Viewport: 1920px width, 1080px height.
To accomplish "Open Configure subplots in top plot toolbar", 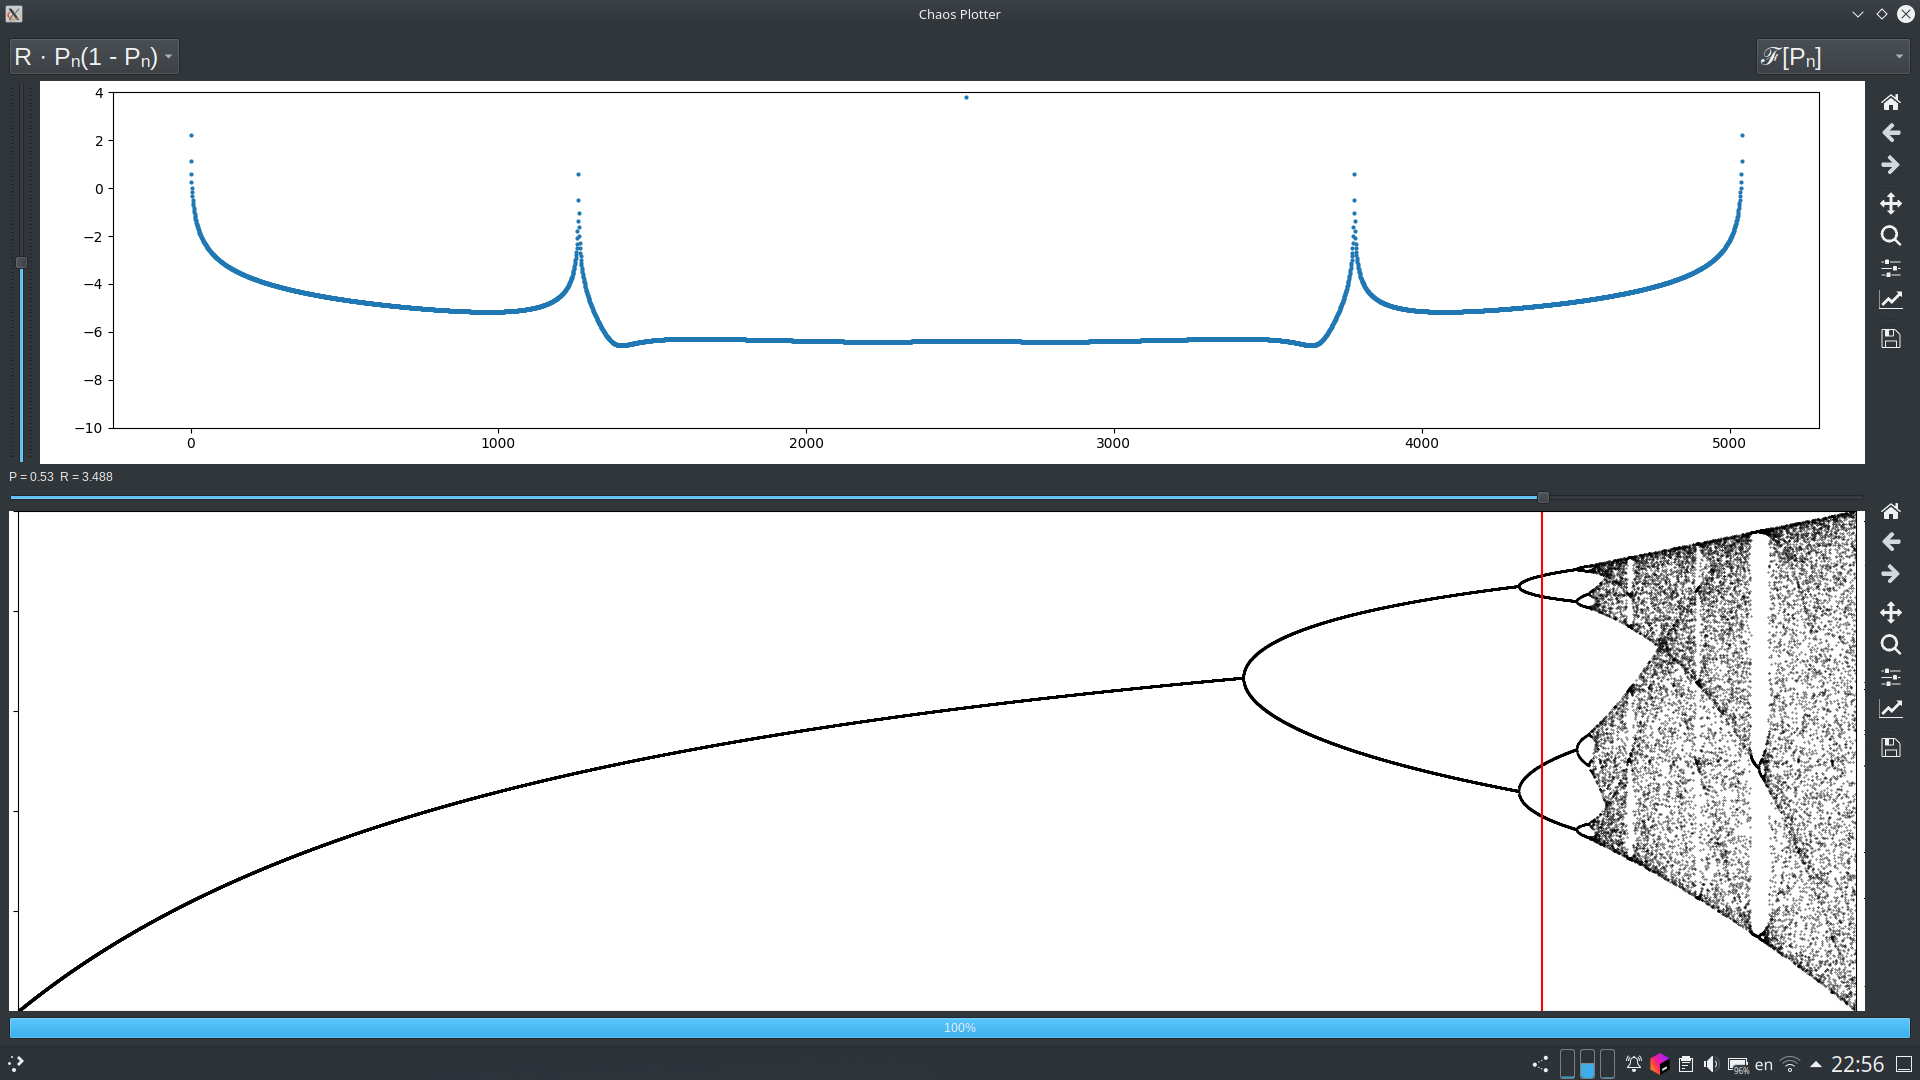I will [1890, 268].
